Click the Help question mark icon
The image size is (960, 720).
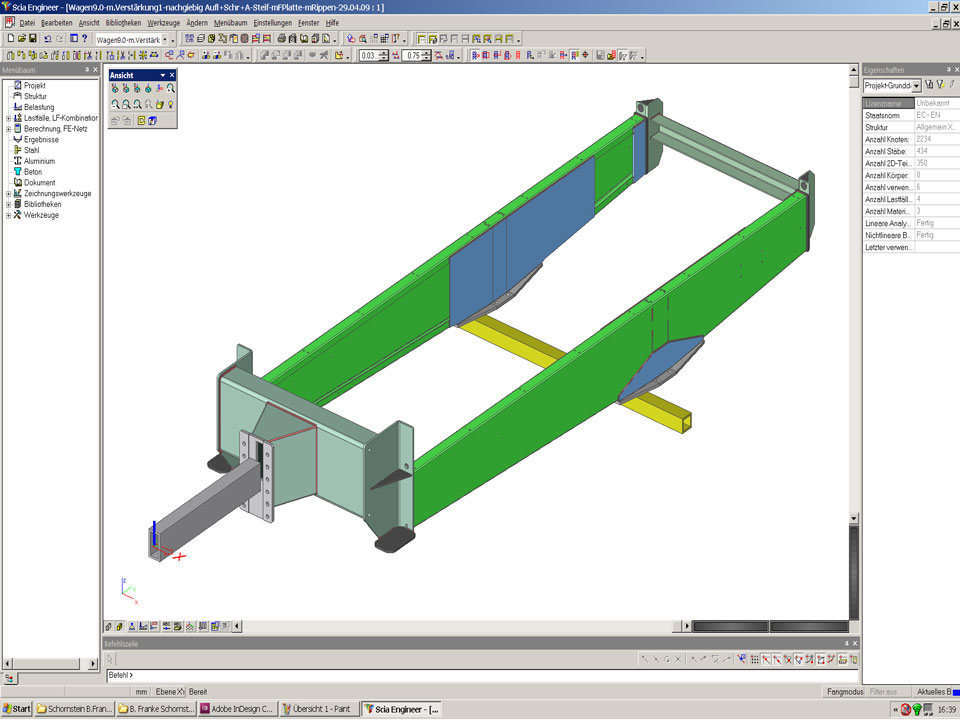pos(85,38)
